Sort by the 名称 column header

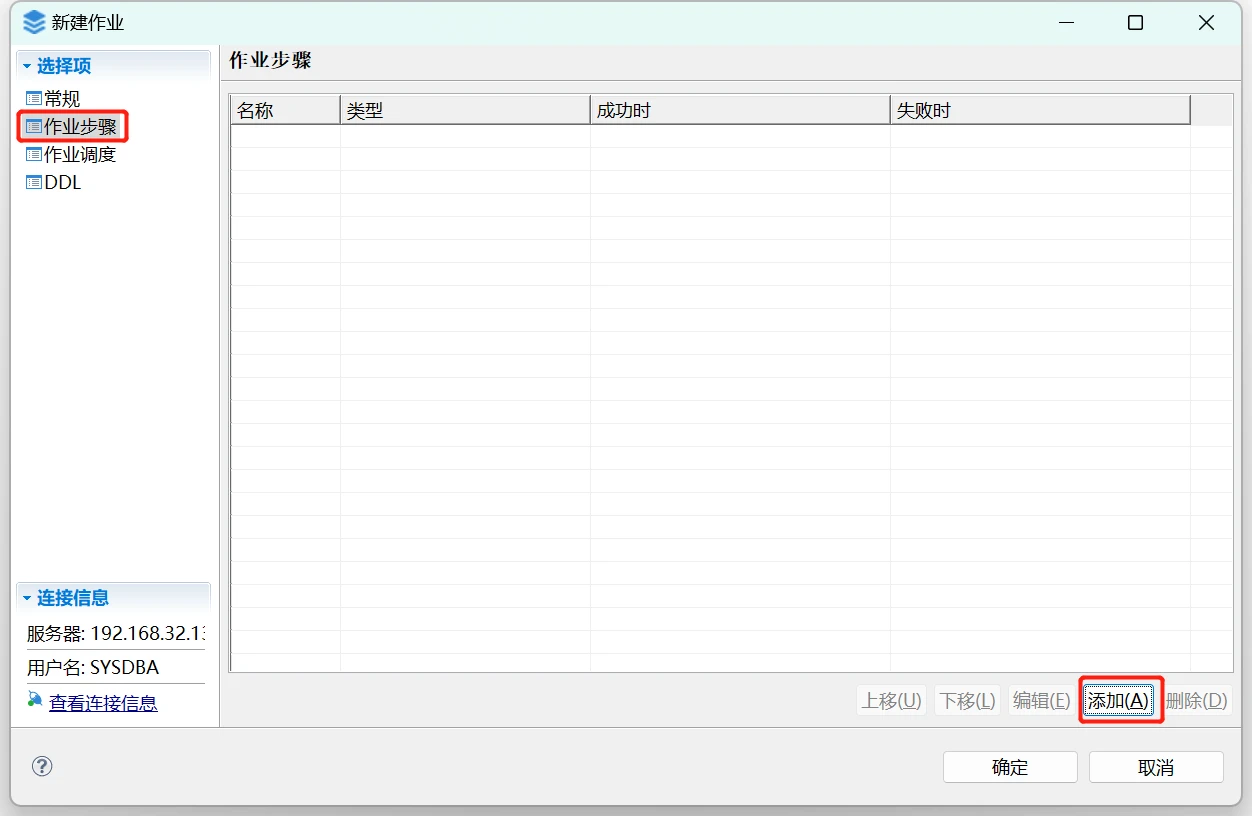point(284,110)
